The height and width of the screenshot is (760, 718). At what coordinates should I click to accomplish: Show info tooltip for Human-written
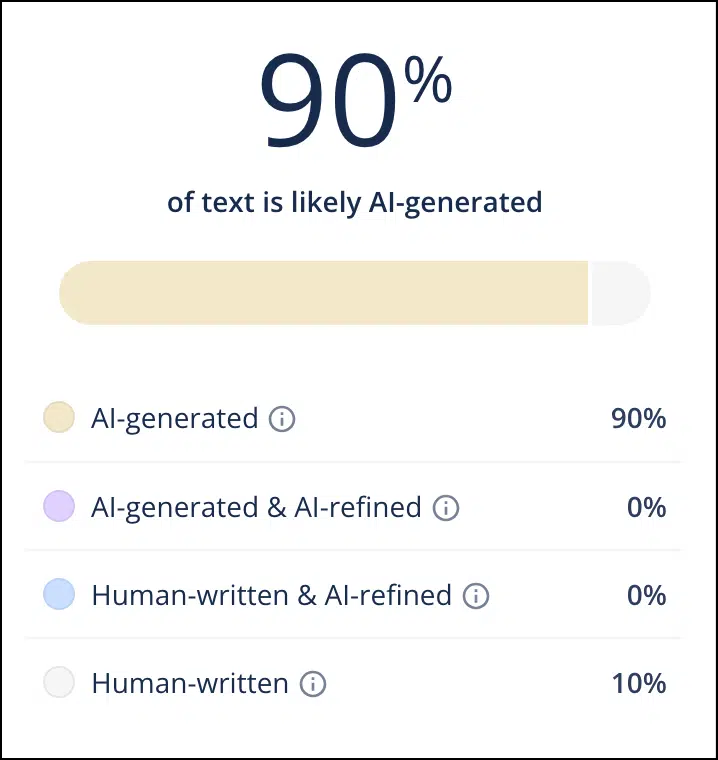[x=313, y=685]
